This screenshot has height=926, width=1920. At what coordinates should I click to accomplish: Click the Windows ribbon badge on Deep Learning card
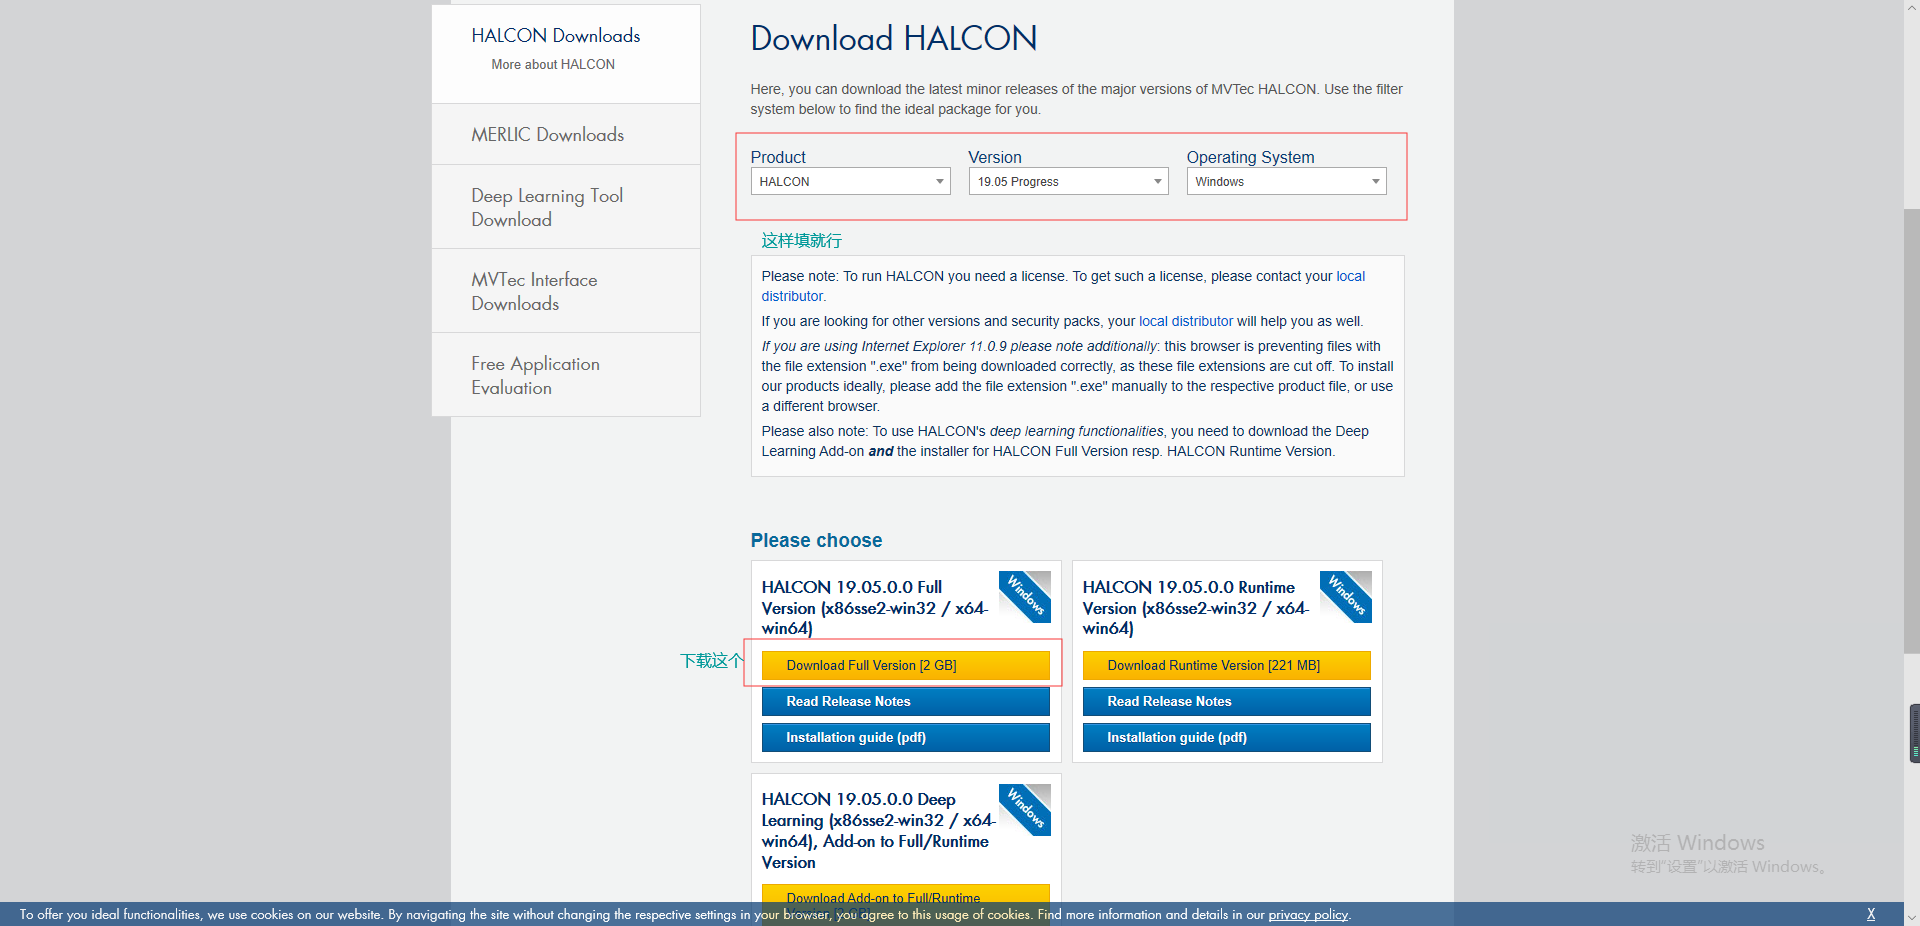[1024, 810]
